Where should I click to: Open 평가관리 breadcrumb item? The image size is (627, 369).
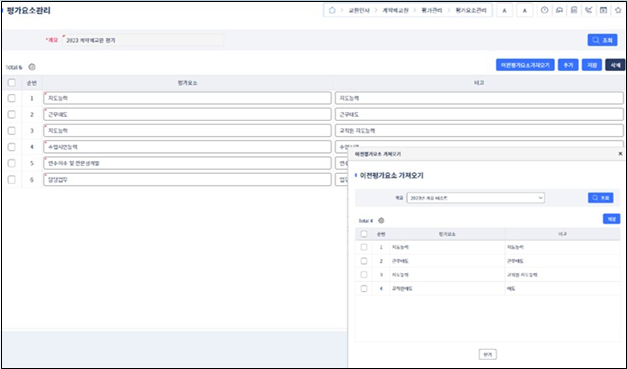click(x=432, y=10)
